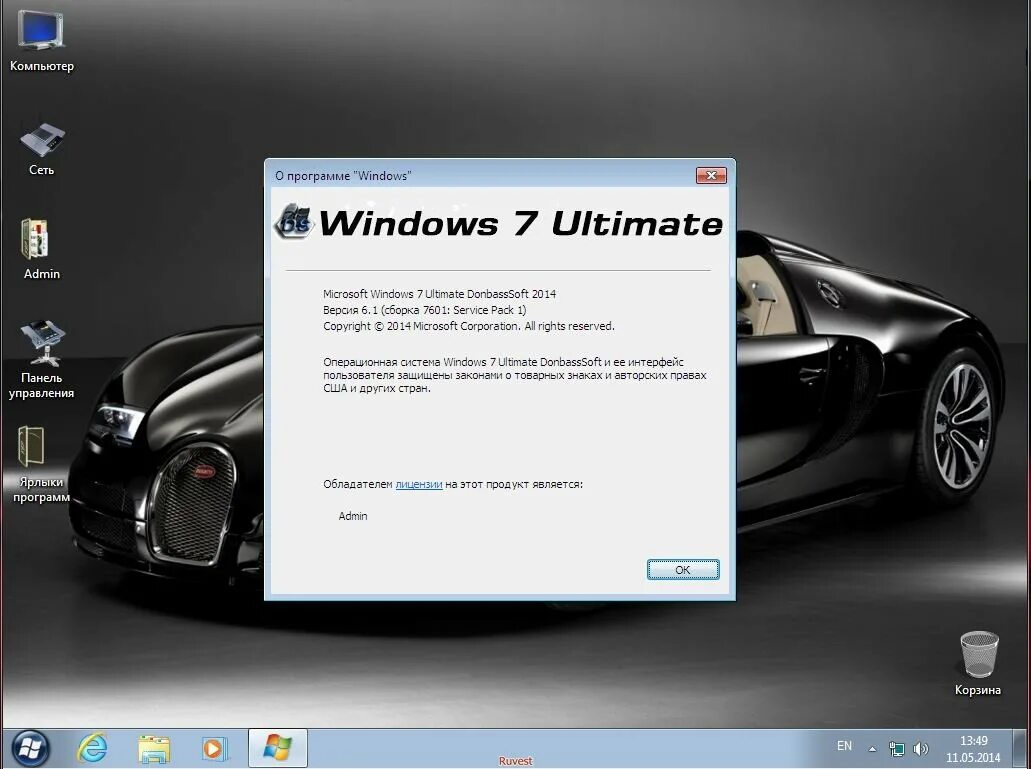
Task: Select the active Windows flag taskbar button
Action: click(277, 747)
